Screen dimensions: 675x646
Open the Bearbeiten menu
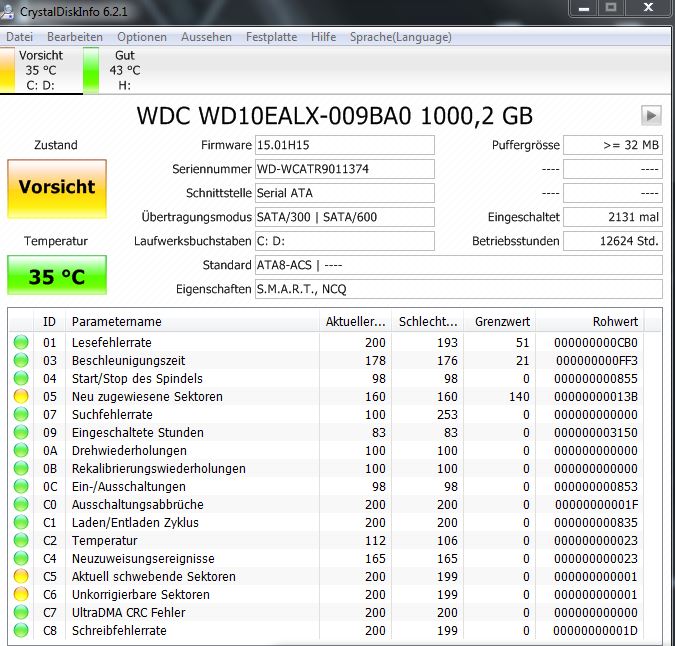click(x=75, y=37)
